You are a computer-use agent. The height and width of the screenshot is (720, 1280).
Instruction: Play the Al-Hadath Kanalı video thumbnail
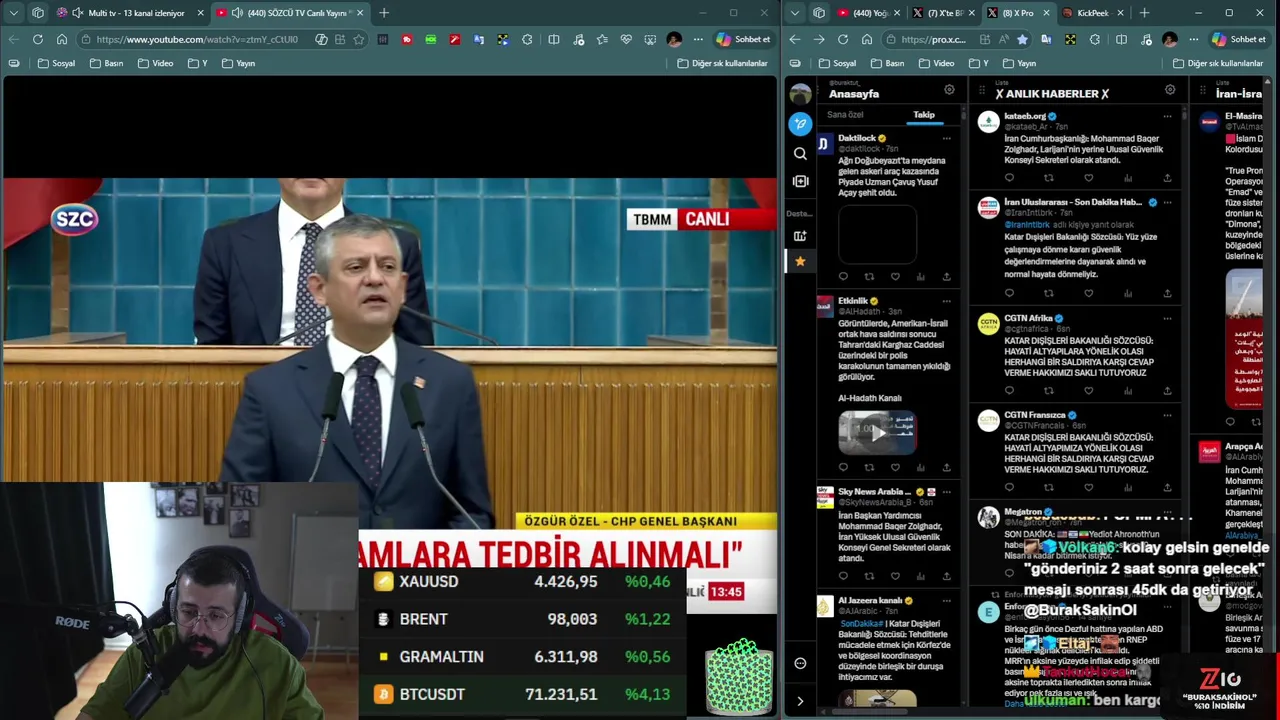pos(877,433)
